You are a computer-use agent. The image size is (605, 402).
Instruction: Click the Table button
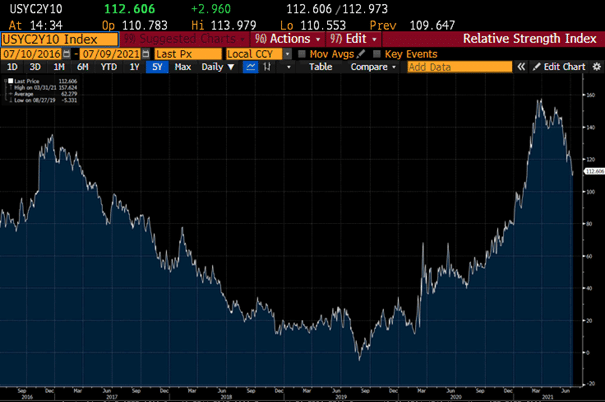[320, 67]
